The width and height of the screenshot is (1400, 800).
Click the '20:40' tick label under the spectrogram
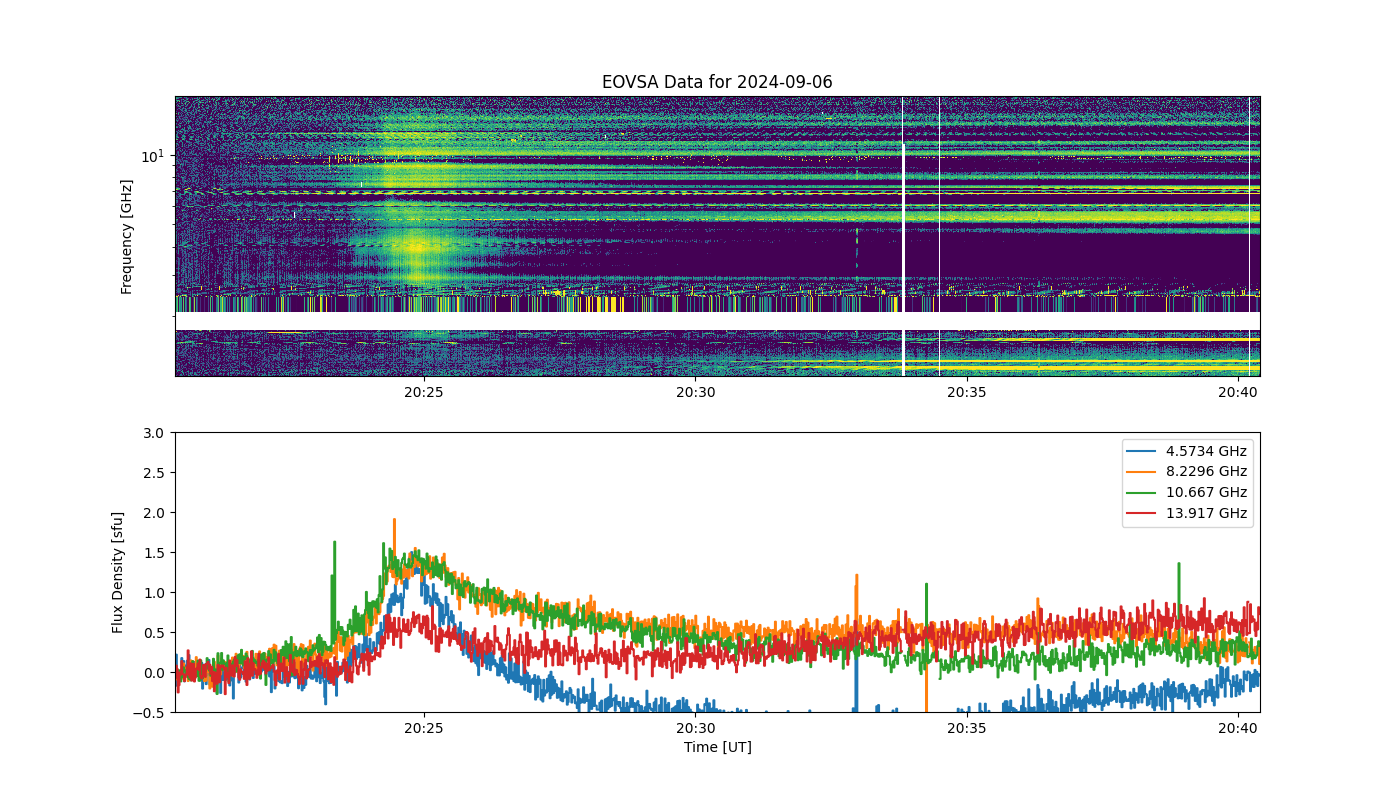click(1238, 392)
